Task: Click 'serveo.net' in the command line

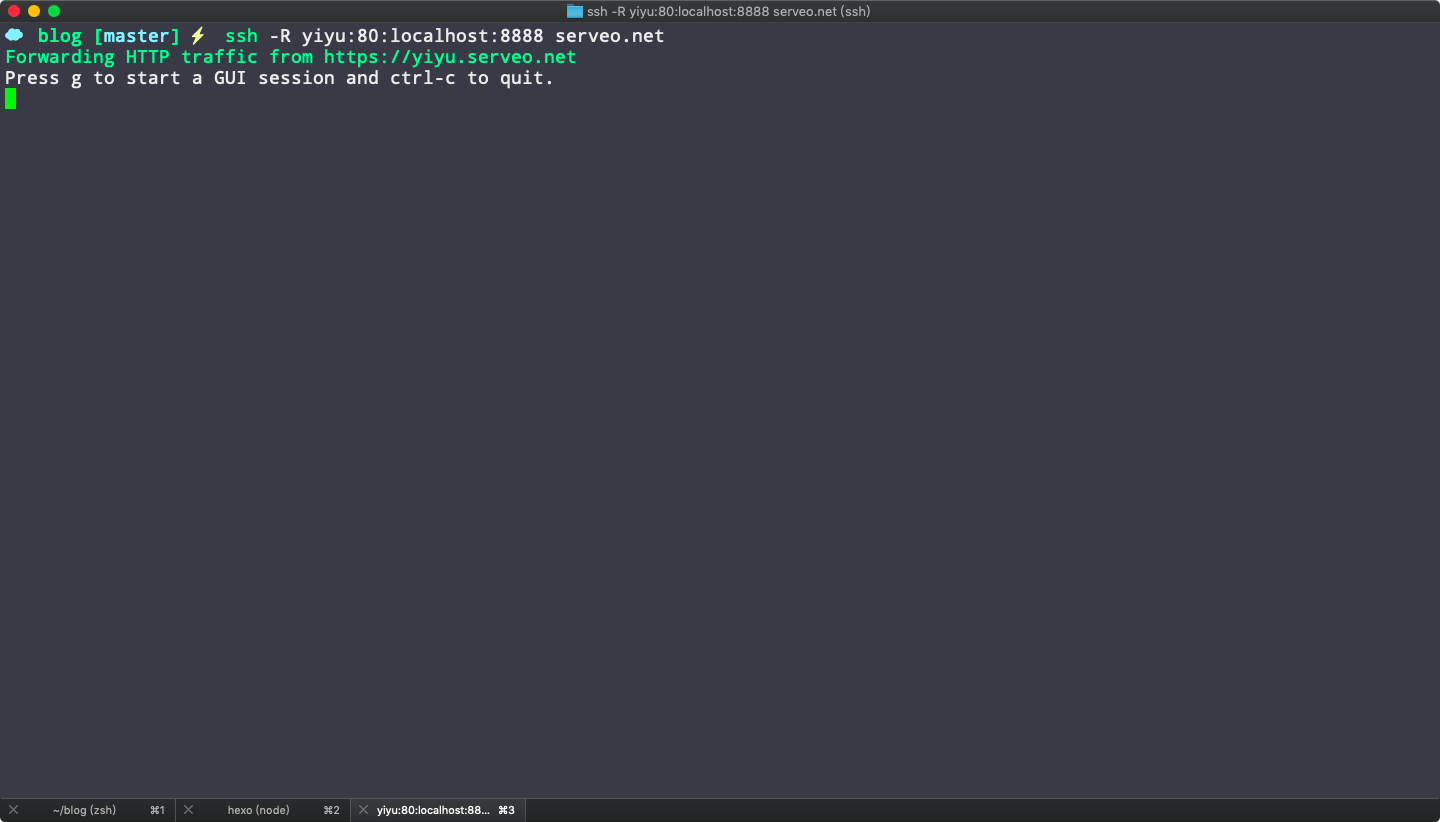Action: pyautogui.click(x=609, y=36)
